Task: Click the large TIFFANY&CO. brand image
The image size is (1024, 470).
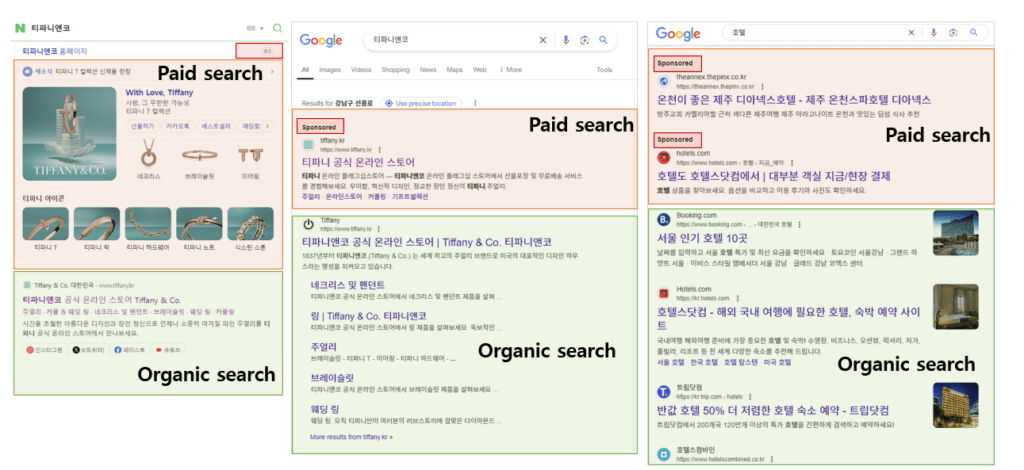Action: click(x=69, y=133)
